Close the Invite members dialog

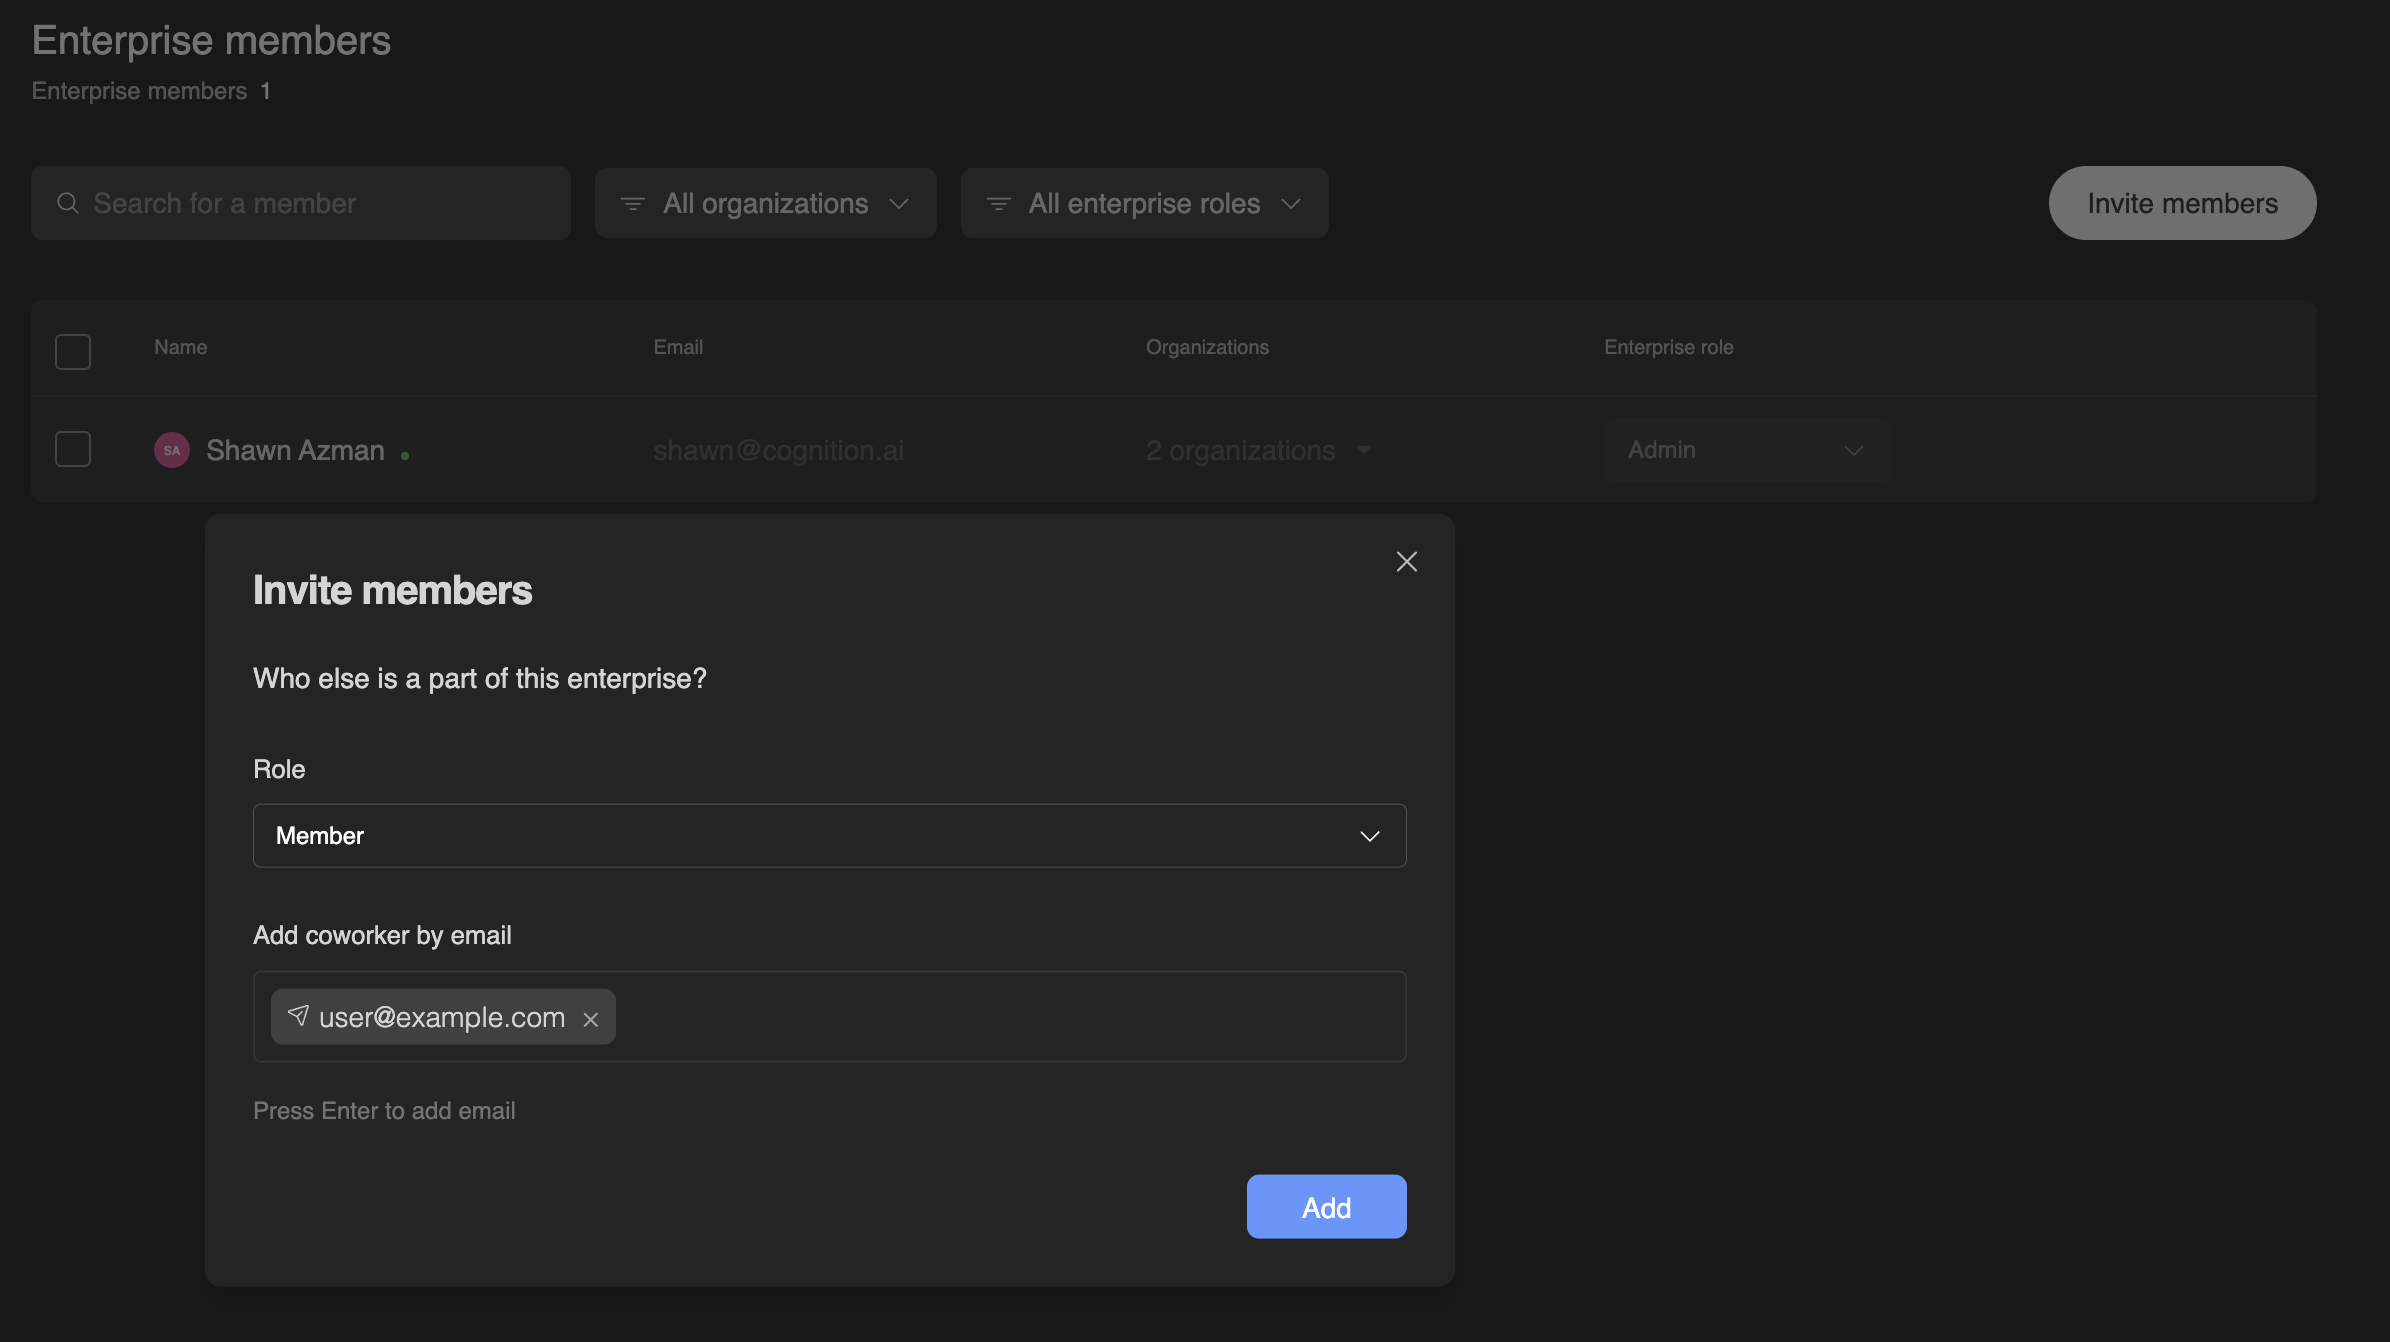pos(1406,561)
